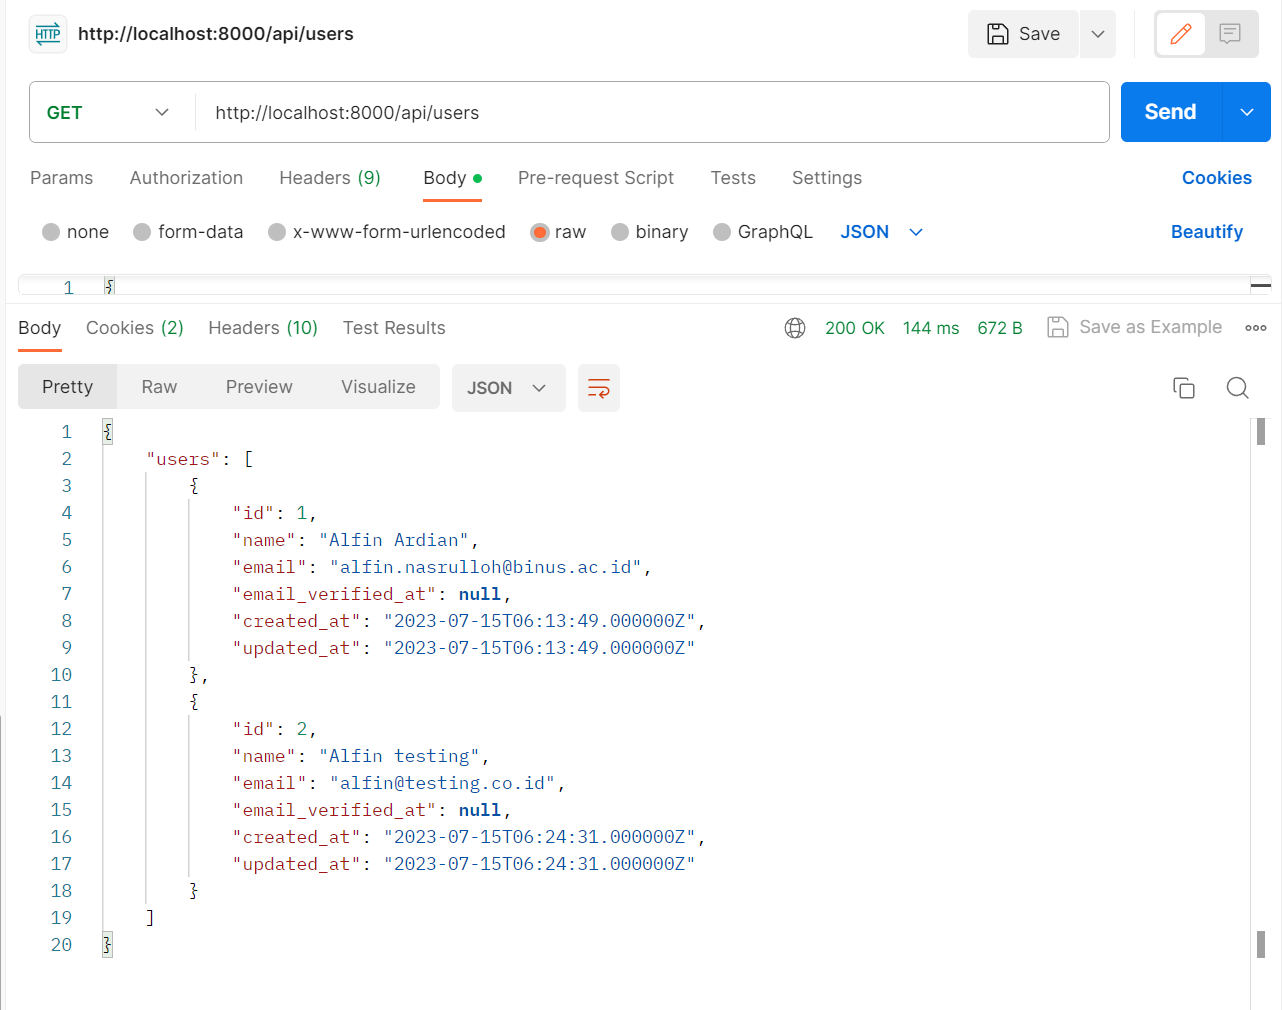The image size is (1282, 1010).
Task: Click updated_at value on line 9
Action: click(x=540, y=648)
